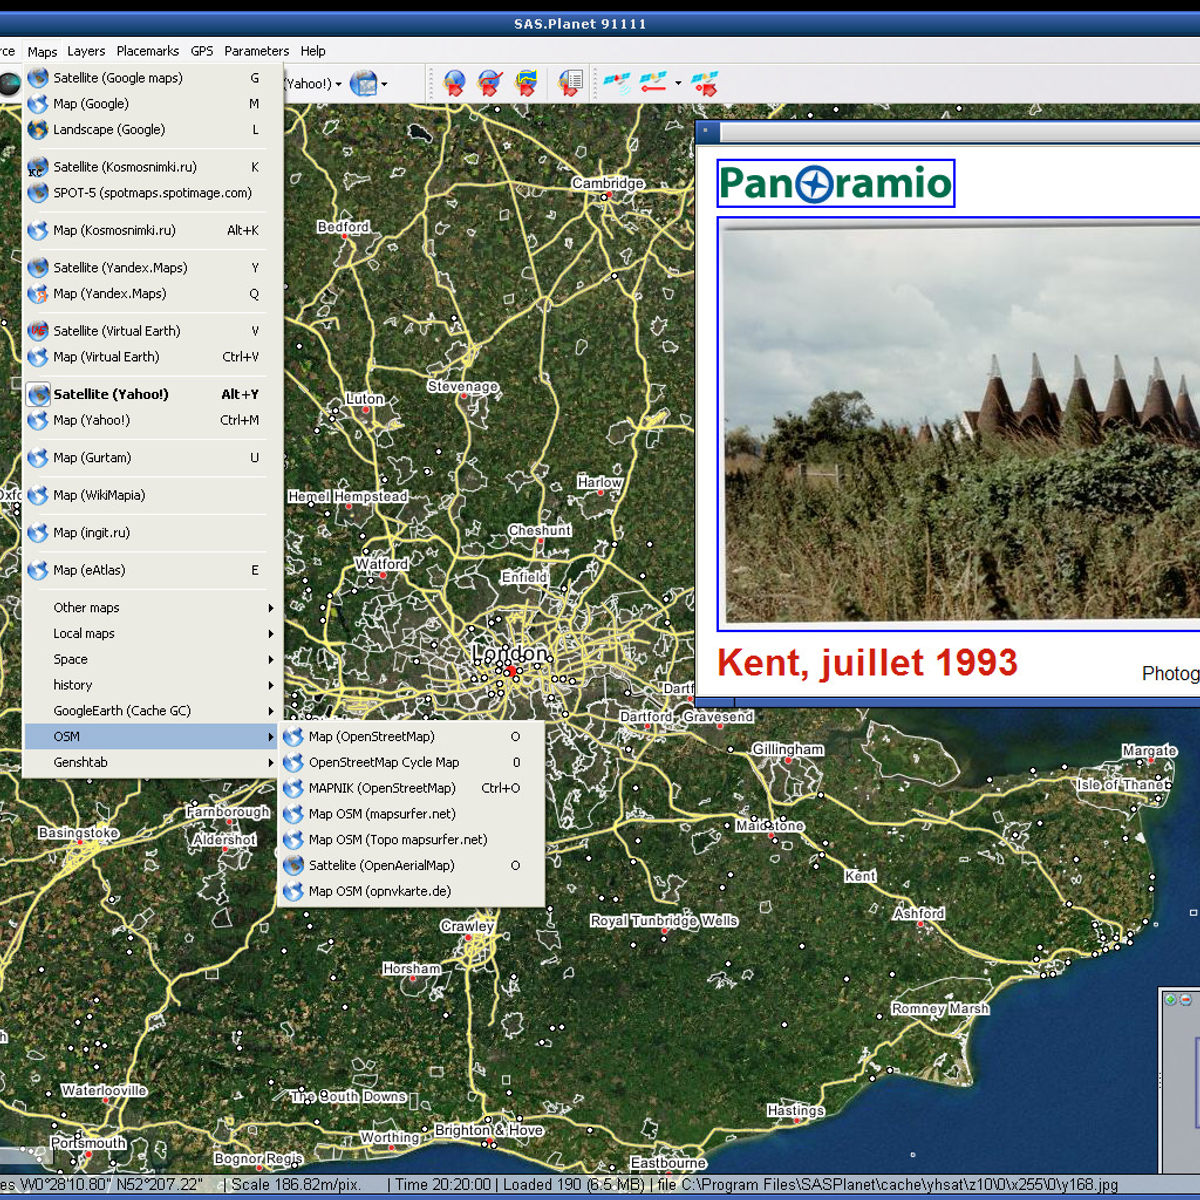Click the London label on the map
The width and height of the screenshot is (1200, 1200).
click(510, 653)
